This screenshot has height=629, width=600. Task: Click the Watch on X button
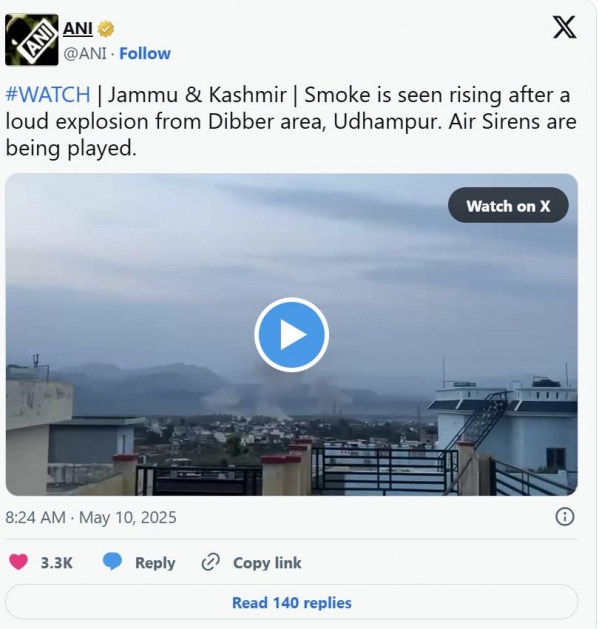[508, 205]
